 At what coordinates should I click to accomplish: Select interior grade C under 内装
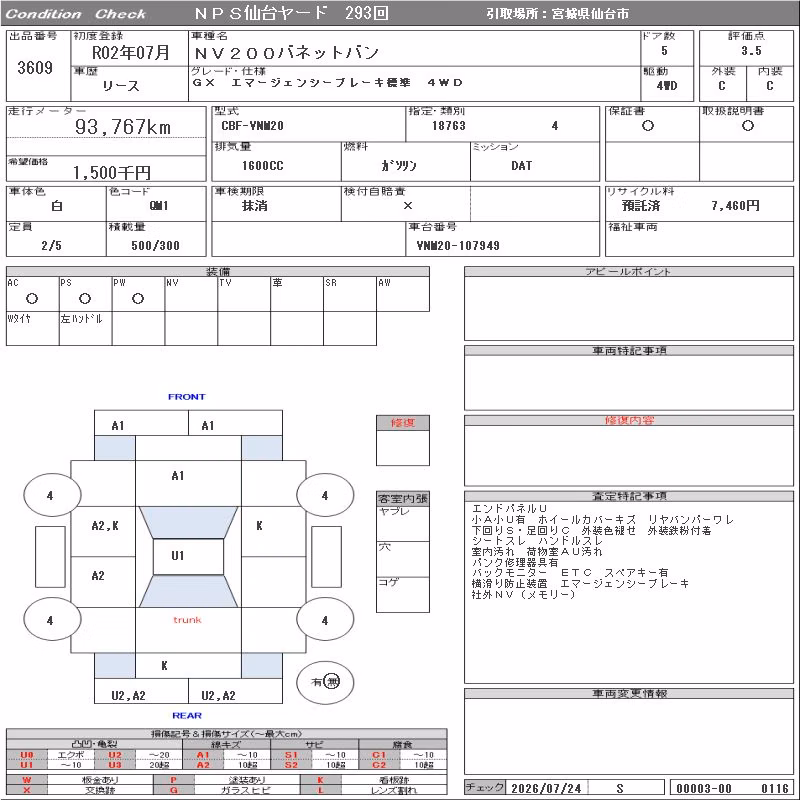tap(769, 85)
